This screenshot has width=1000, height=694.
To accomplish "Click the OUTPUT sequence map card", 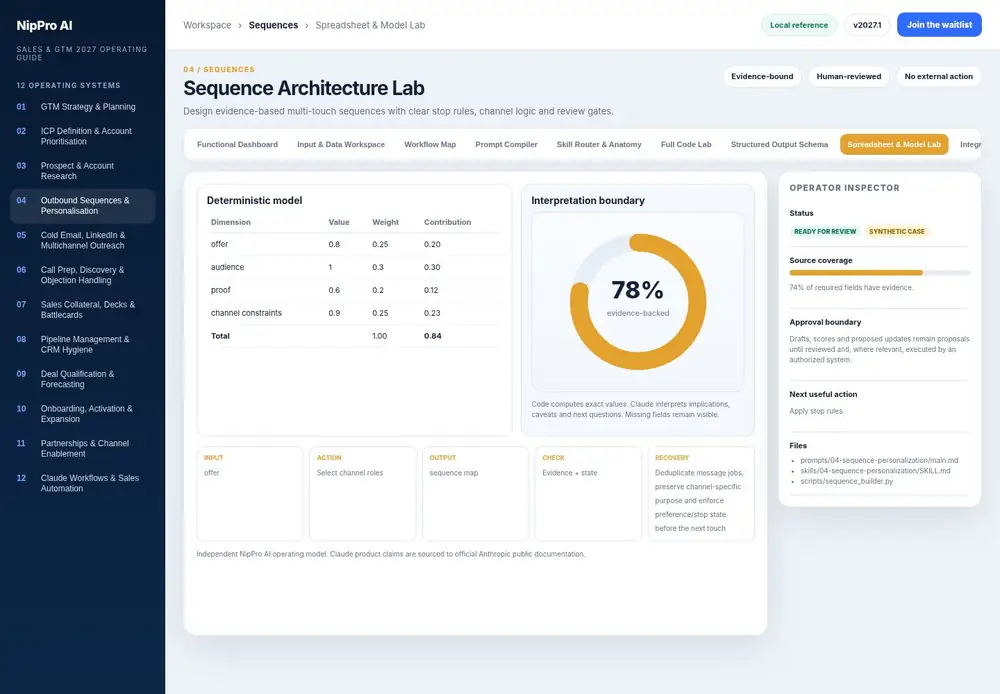I will point(475,493).
